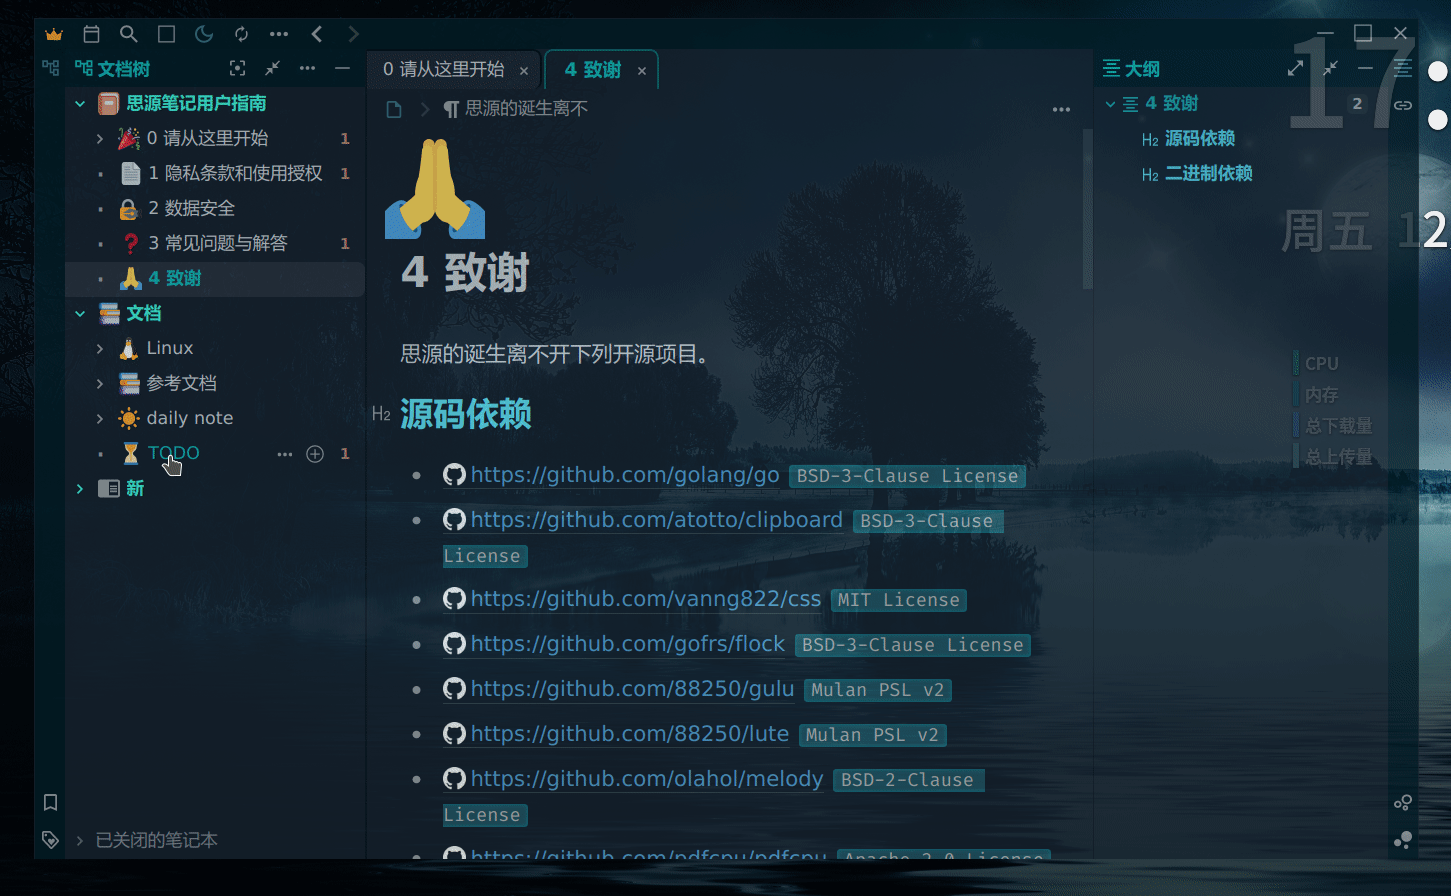Click the search magnifier icon in toolbar
Screen dimensions: 1451x896
click(x=129, y=34)
